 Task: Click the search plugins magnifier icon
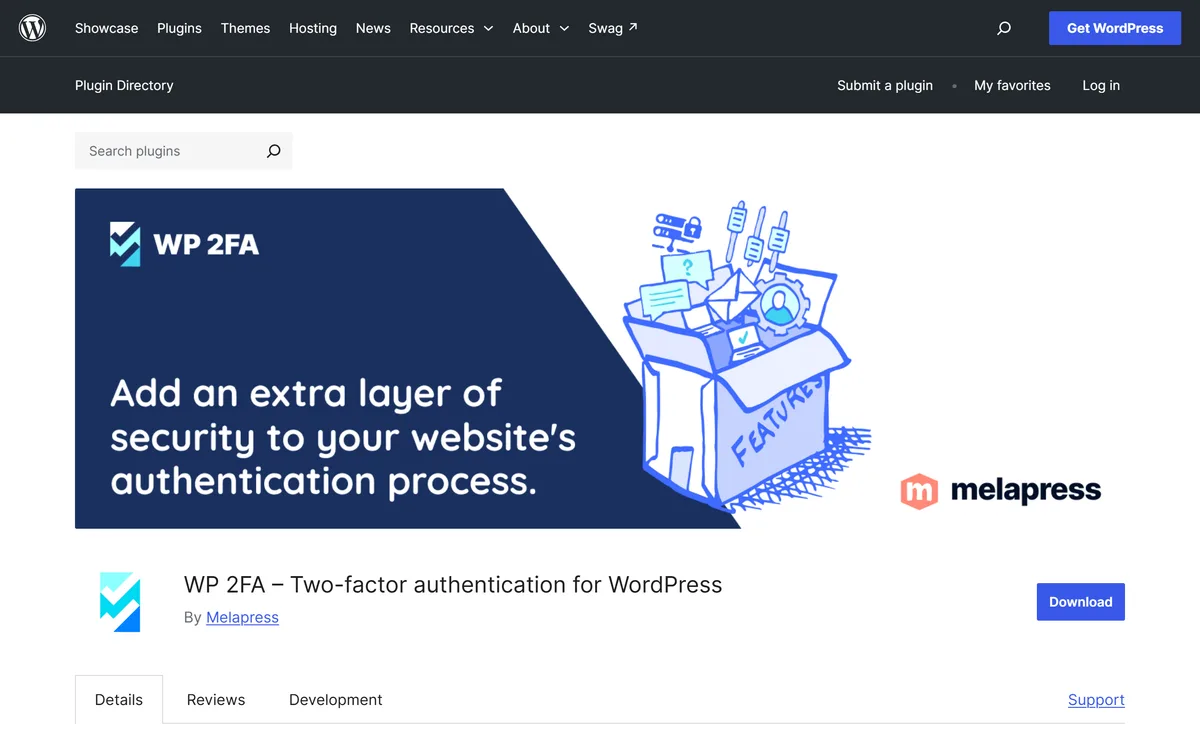point(273,151)
